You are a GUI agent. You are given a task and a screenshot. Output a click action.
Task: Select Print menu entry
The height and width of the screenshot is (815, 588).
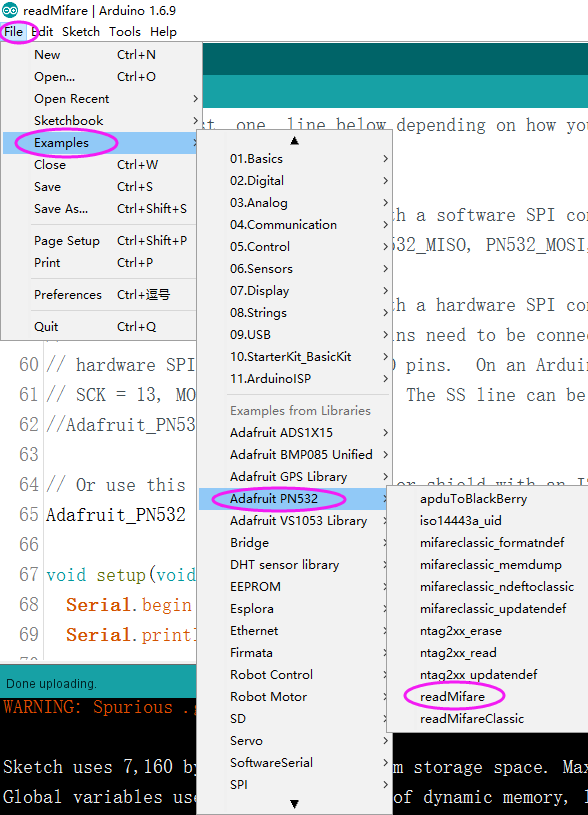tap(99, 262)
